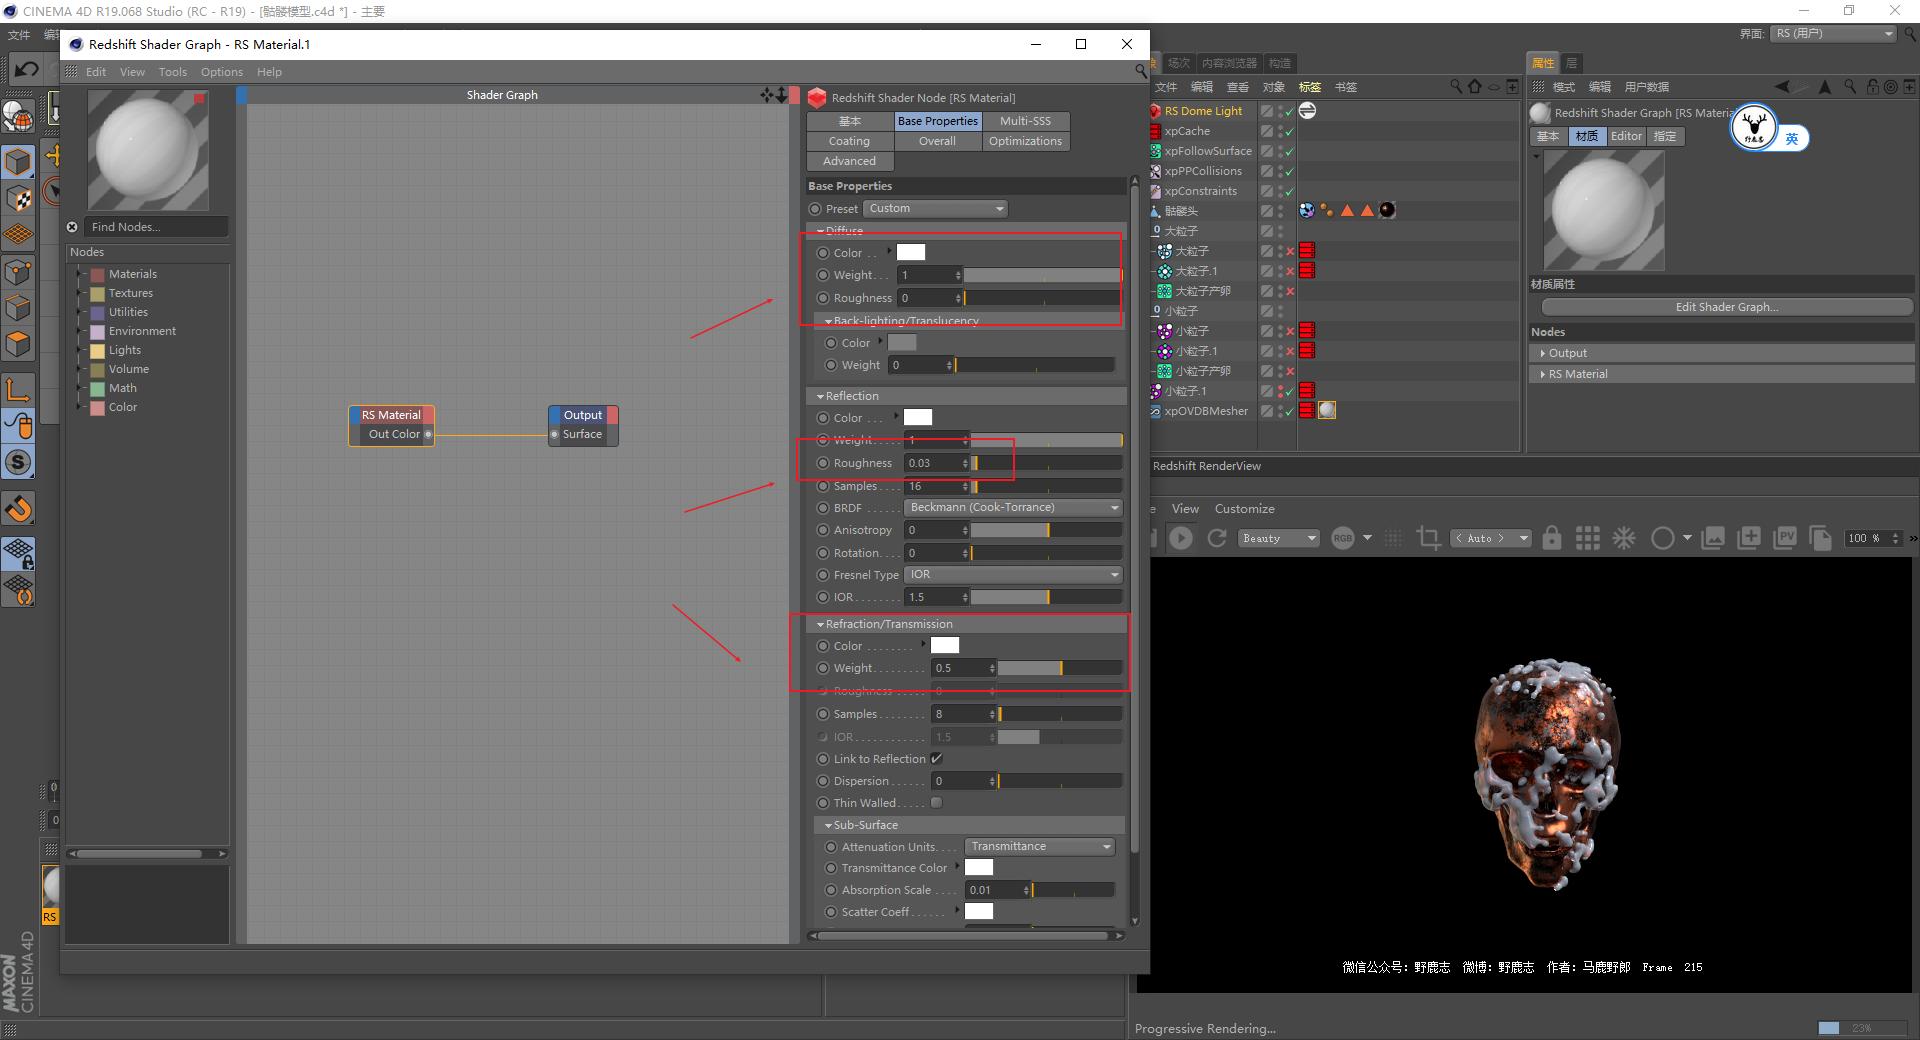
Task: Open the Beauty AOV dropdown
Action: (x=1278, y=538)
